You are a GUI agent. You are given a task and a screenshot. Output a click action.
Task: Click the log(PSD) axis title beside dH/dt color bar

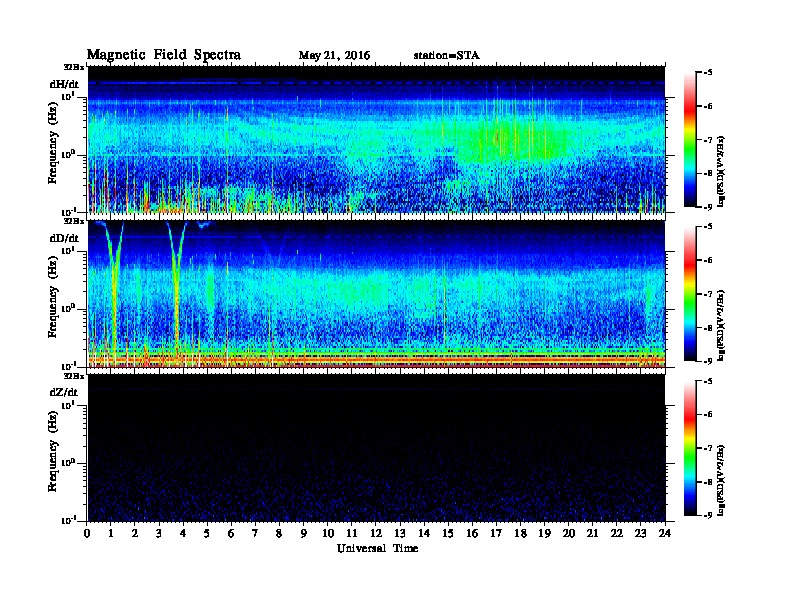(x=722, y=171)
